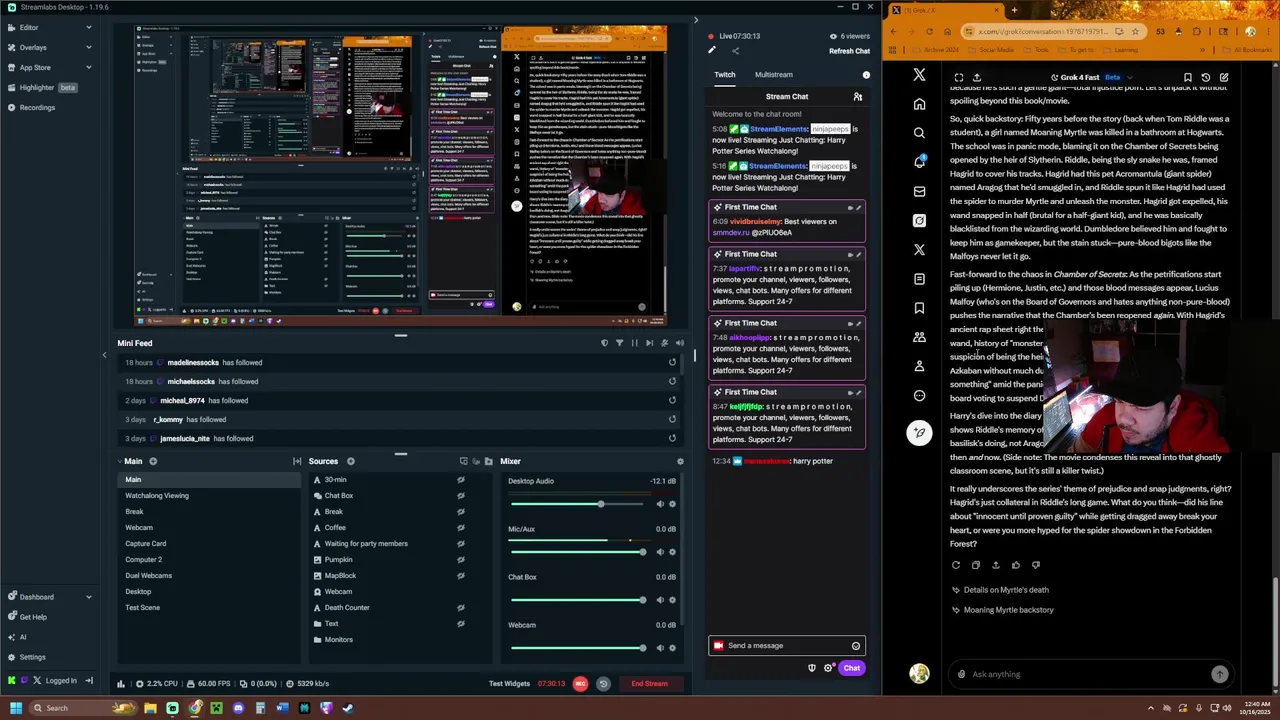Show the hidden Chat Box source
The width and height of the screenshot is (1280, 720).
click(461, 496)
